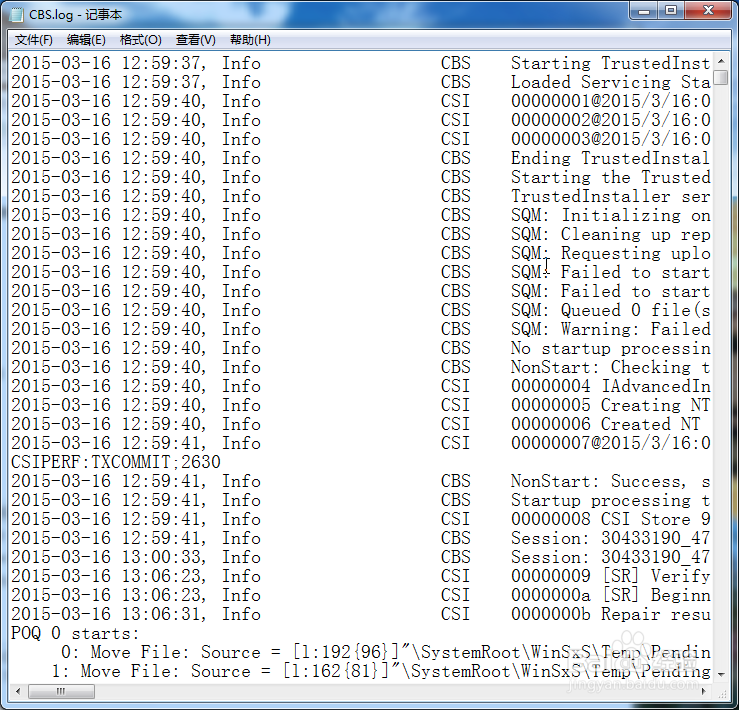
Task: Click '1: Move File: Source' line
Action: tap(381, 671)
